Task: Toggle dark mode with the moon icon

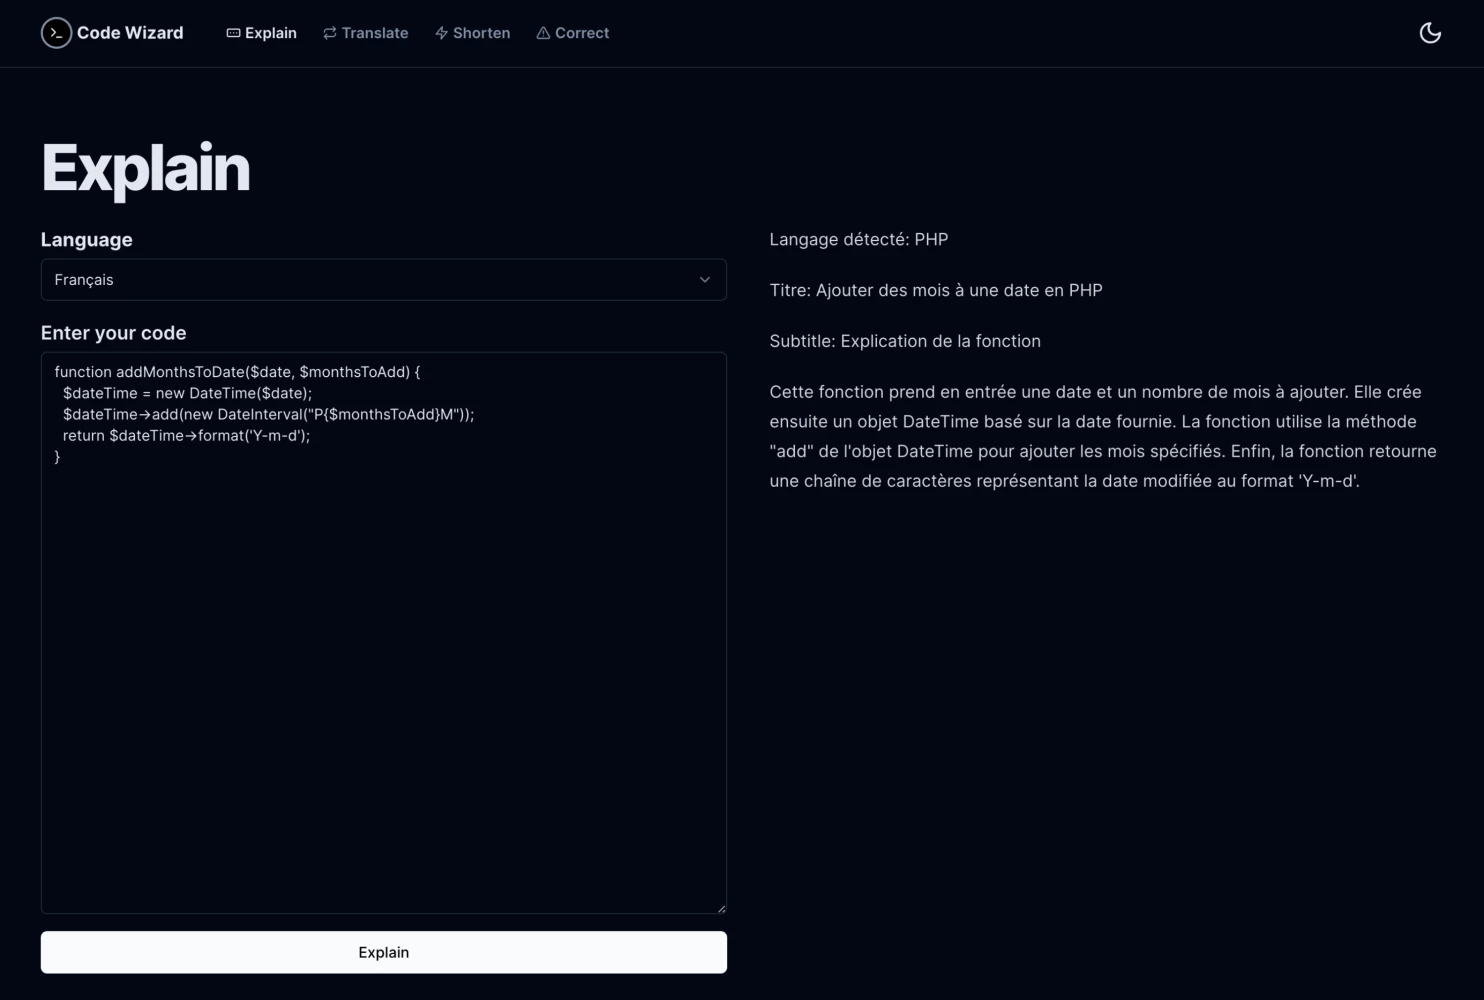Action: pyautogui.click(x=1430, y=33)
